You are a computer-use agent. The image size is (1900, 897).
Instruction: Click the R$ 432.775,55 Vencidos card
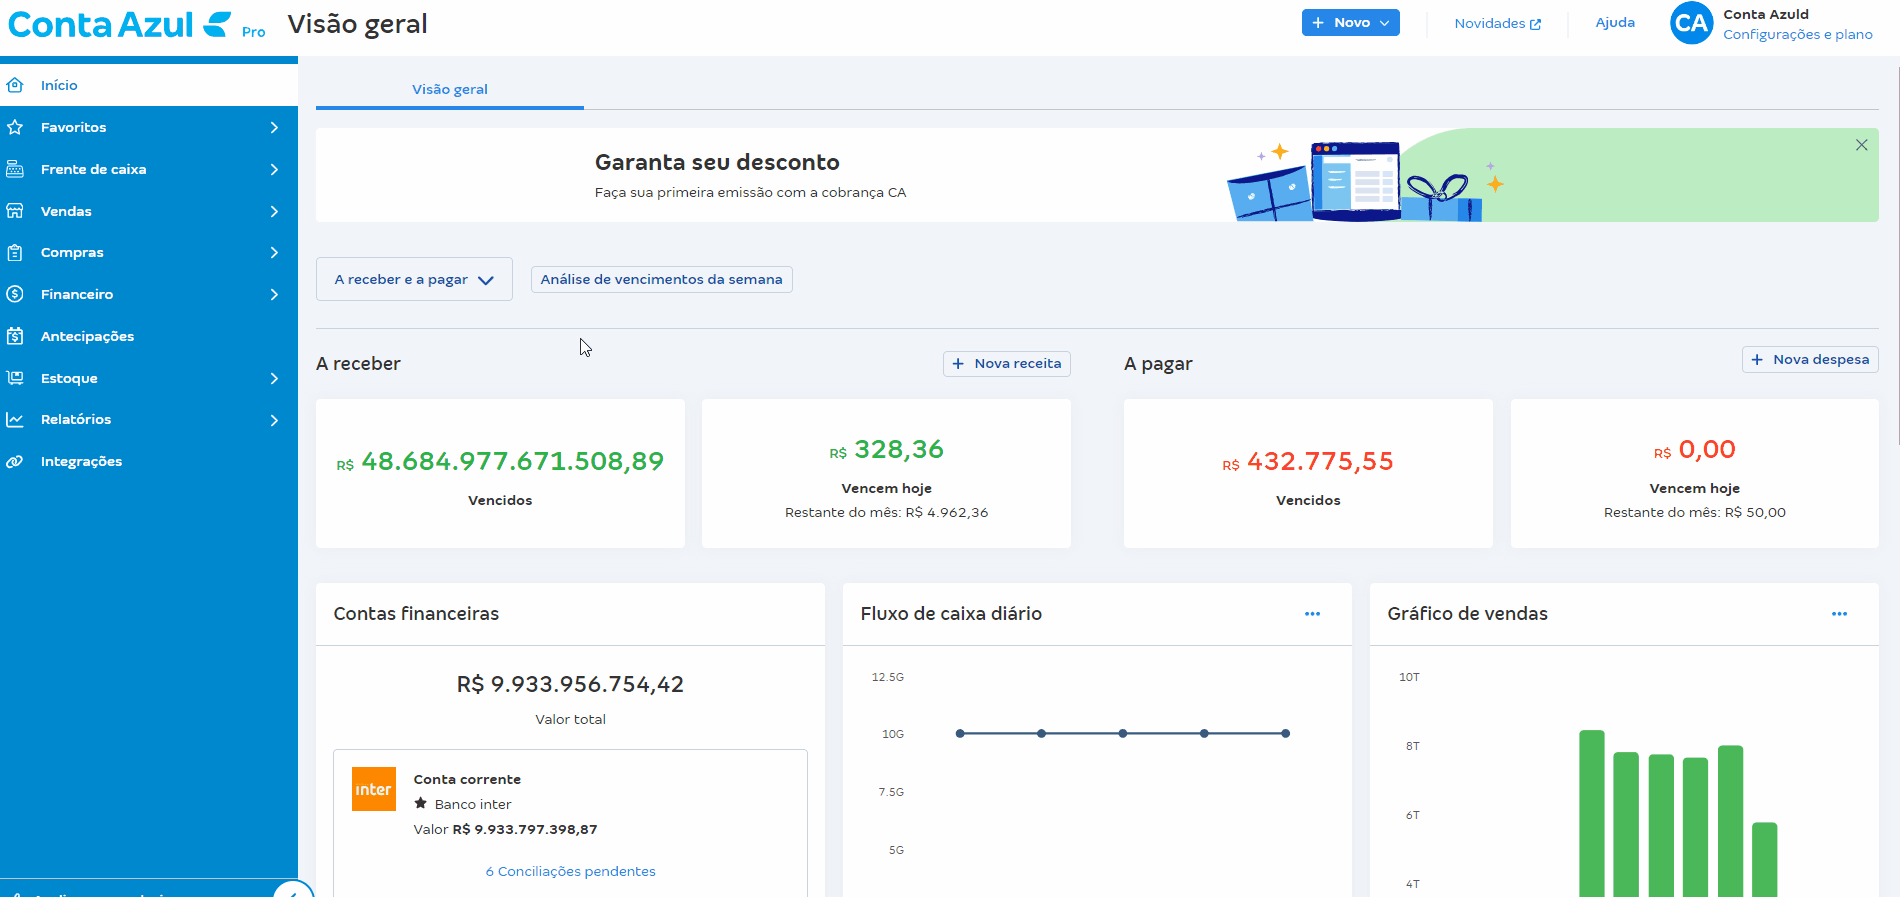click(1308, 473)
